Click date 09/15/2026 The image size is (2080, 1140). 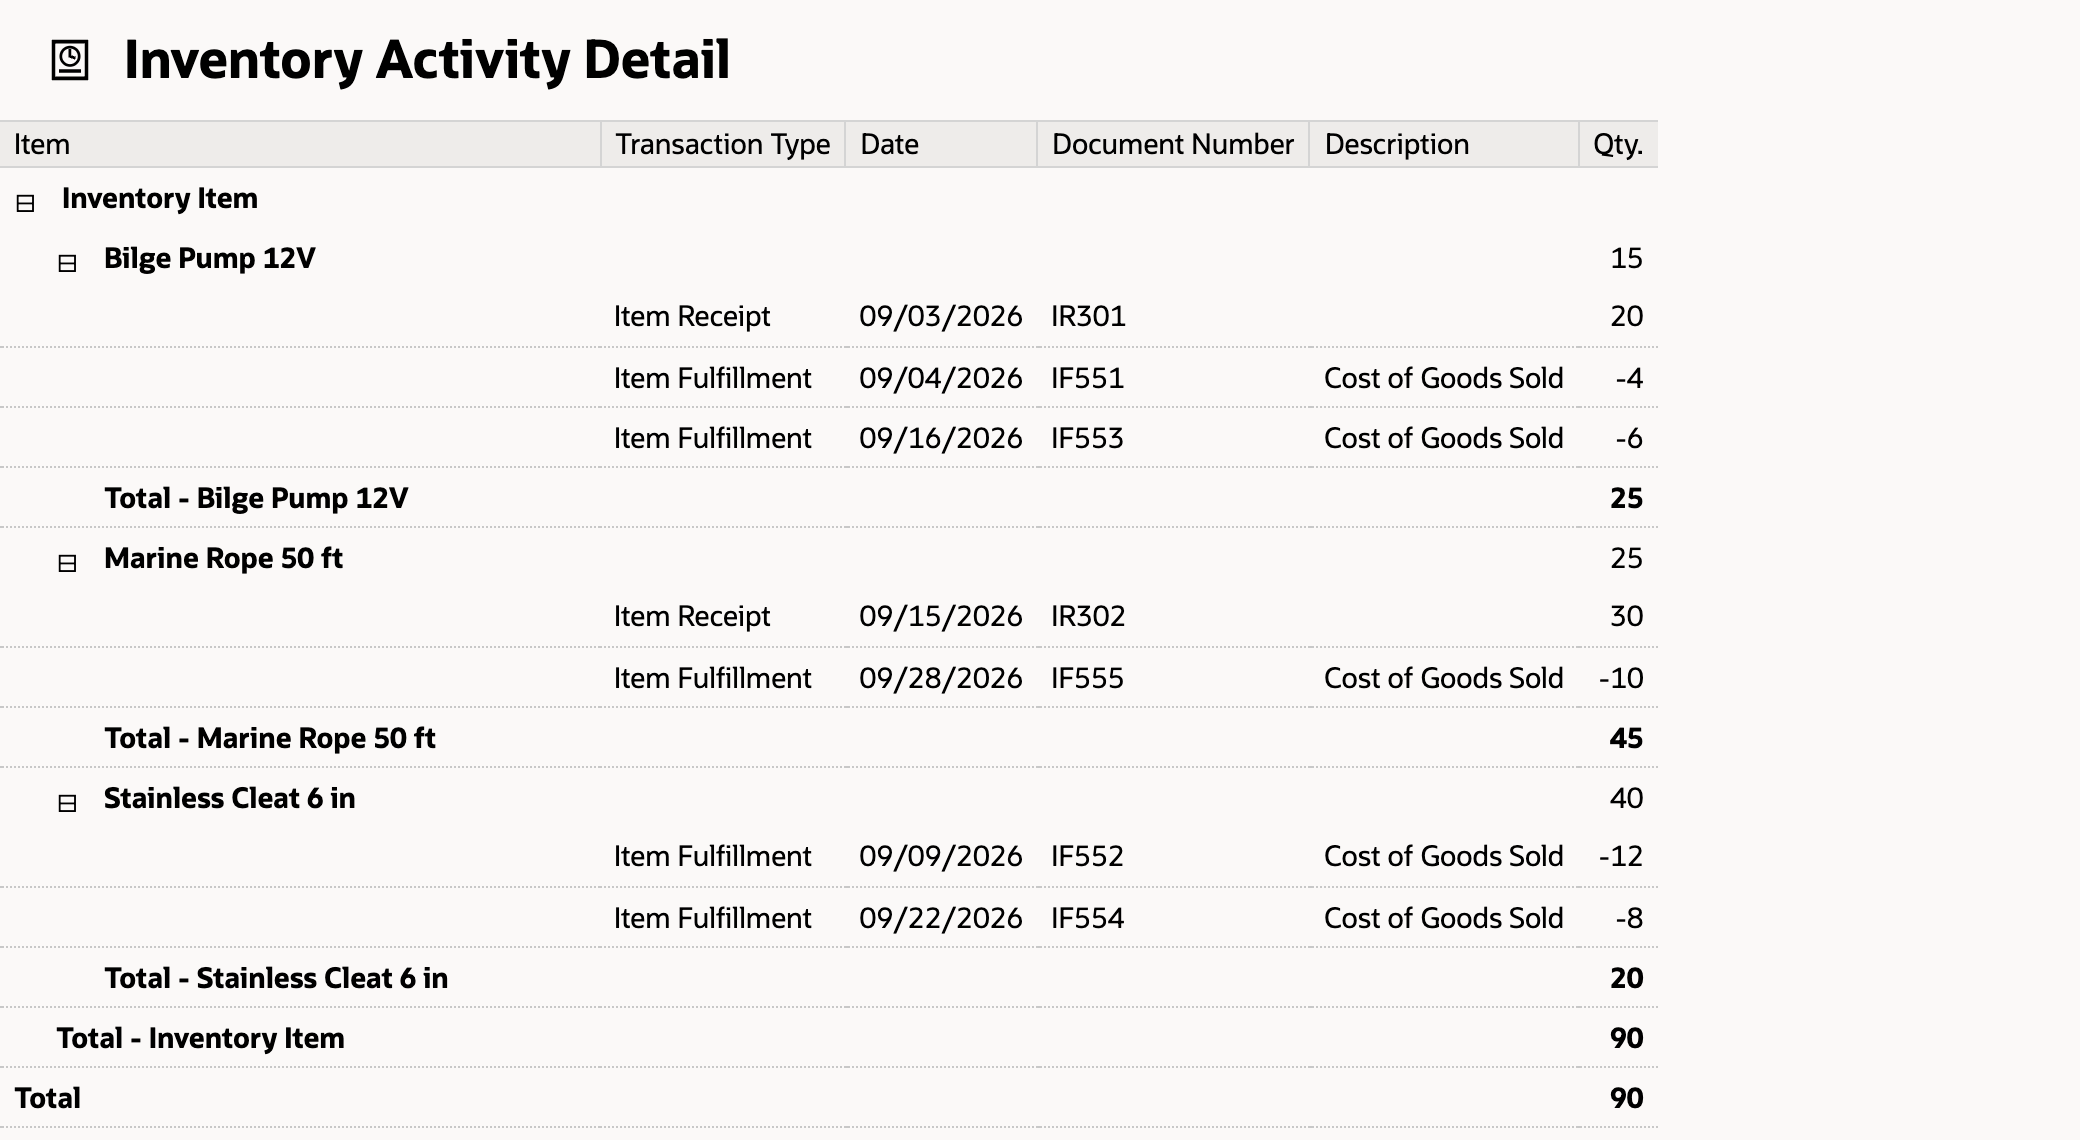tap(941, 616)
